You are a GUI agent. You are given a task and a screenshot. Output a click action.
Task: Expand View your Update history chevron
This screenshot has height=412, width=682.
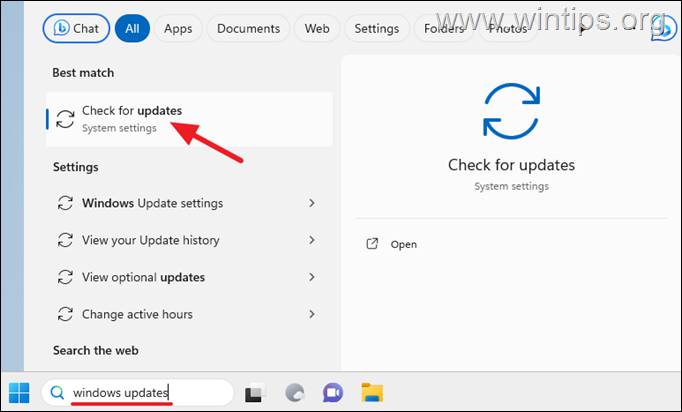[312, 240]
